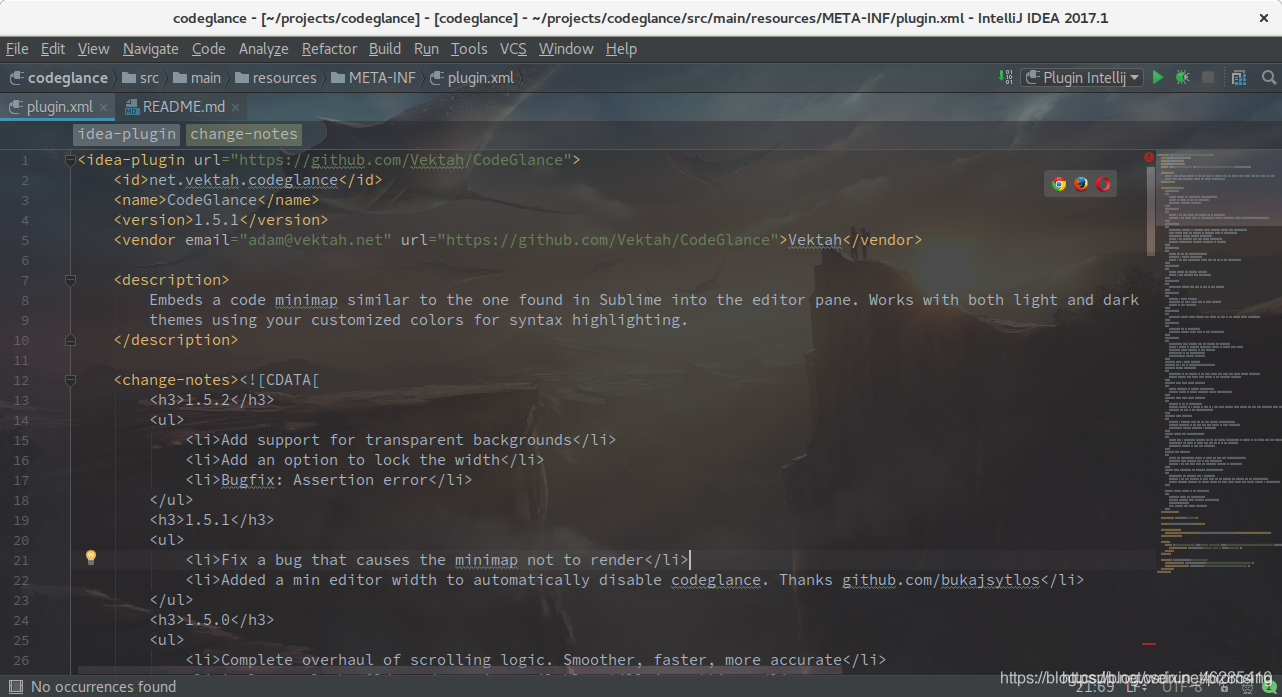The height and width of the screenshot is (697, 1282).
Task: Click the change-notes XML breadcrumb
Action: (244, 134)
